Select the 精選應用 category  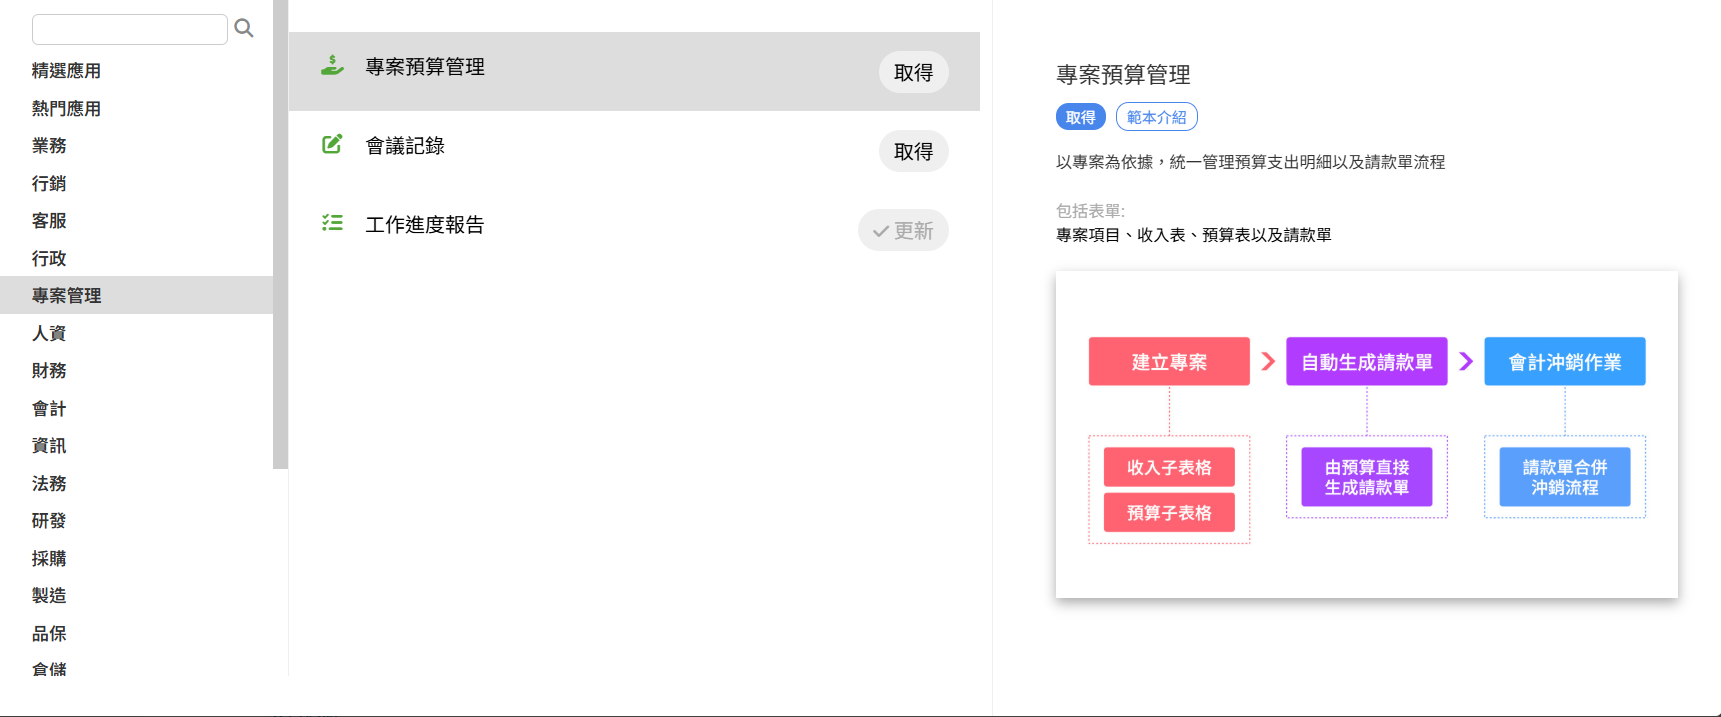click(66, 71)
